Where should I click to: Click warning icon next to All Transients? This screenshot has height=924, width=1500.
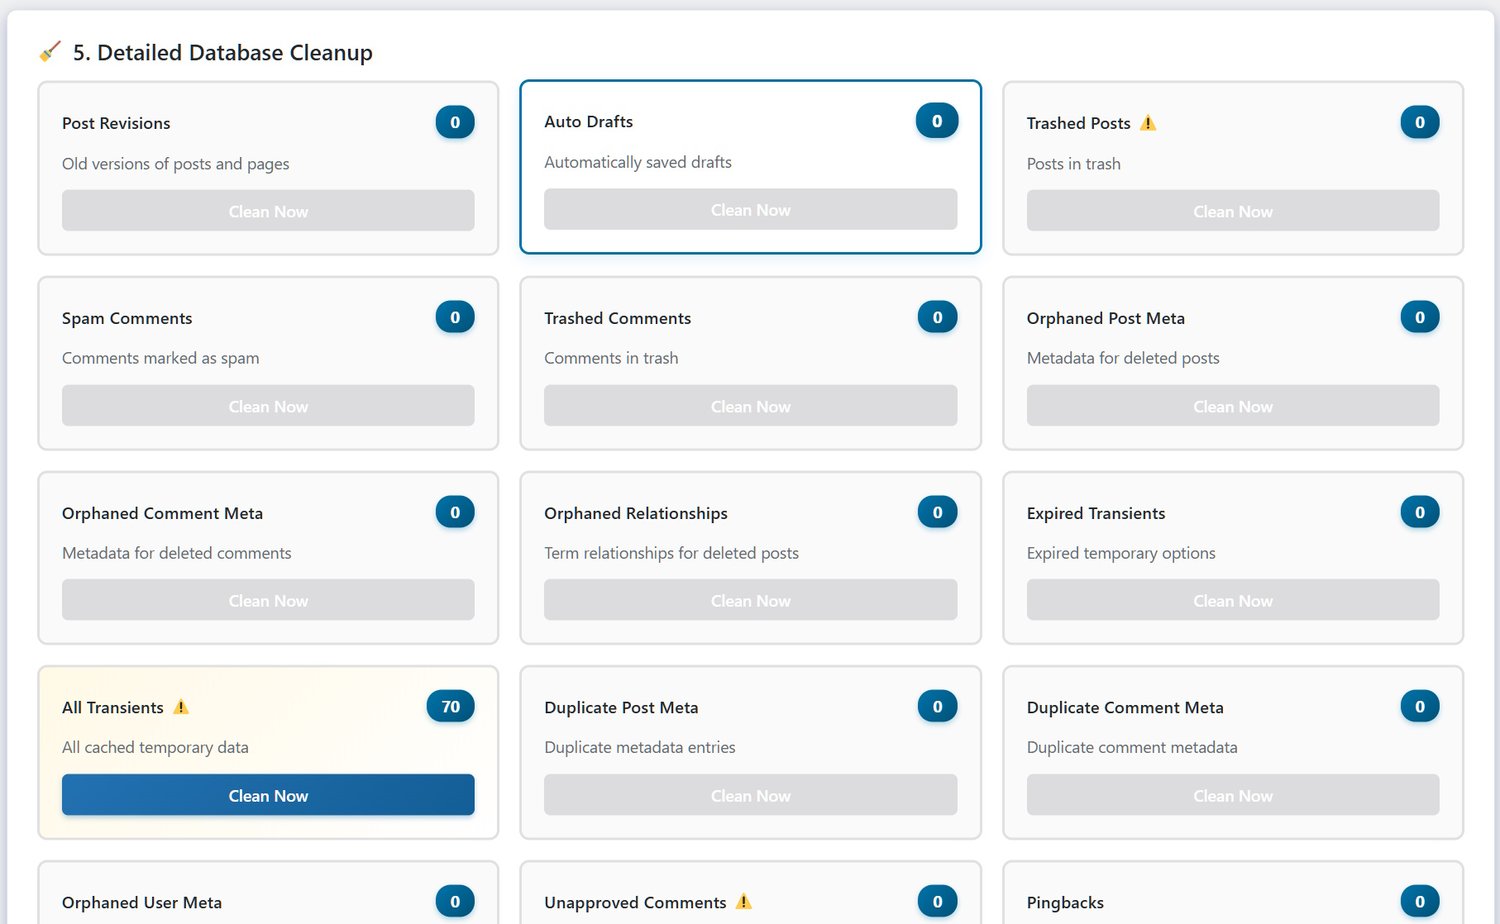181,707
